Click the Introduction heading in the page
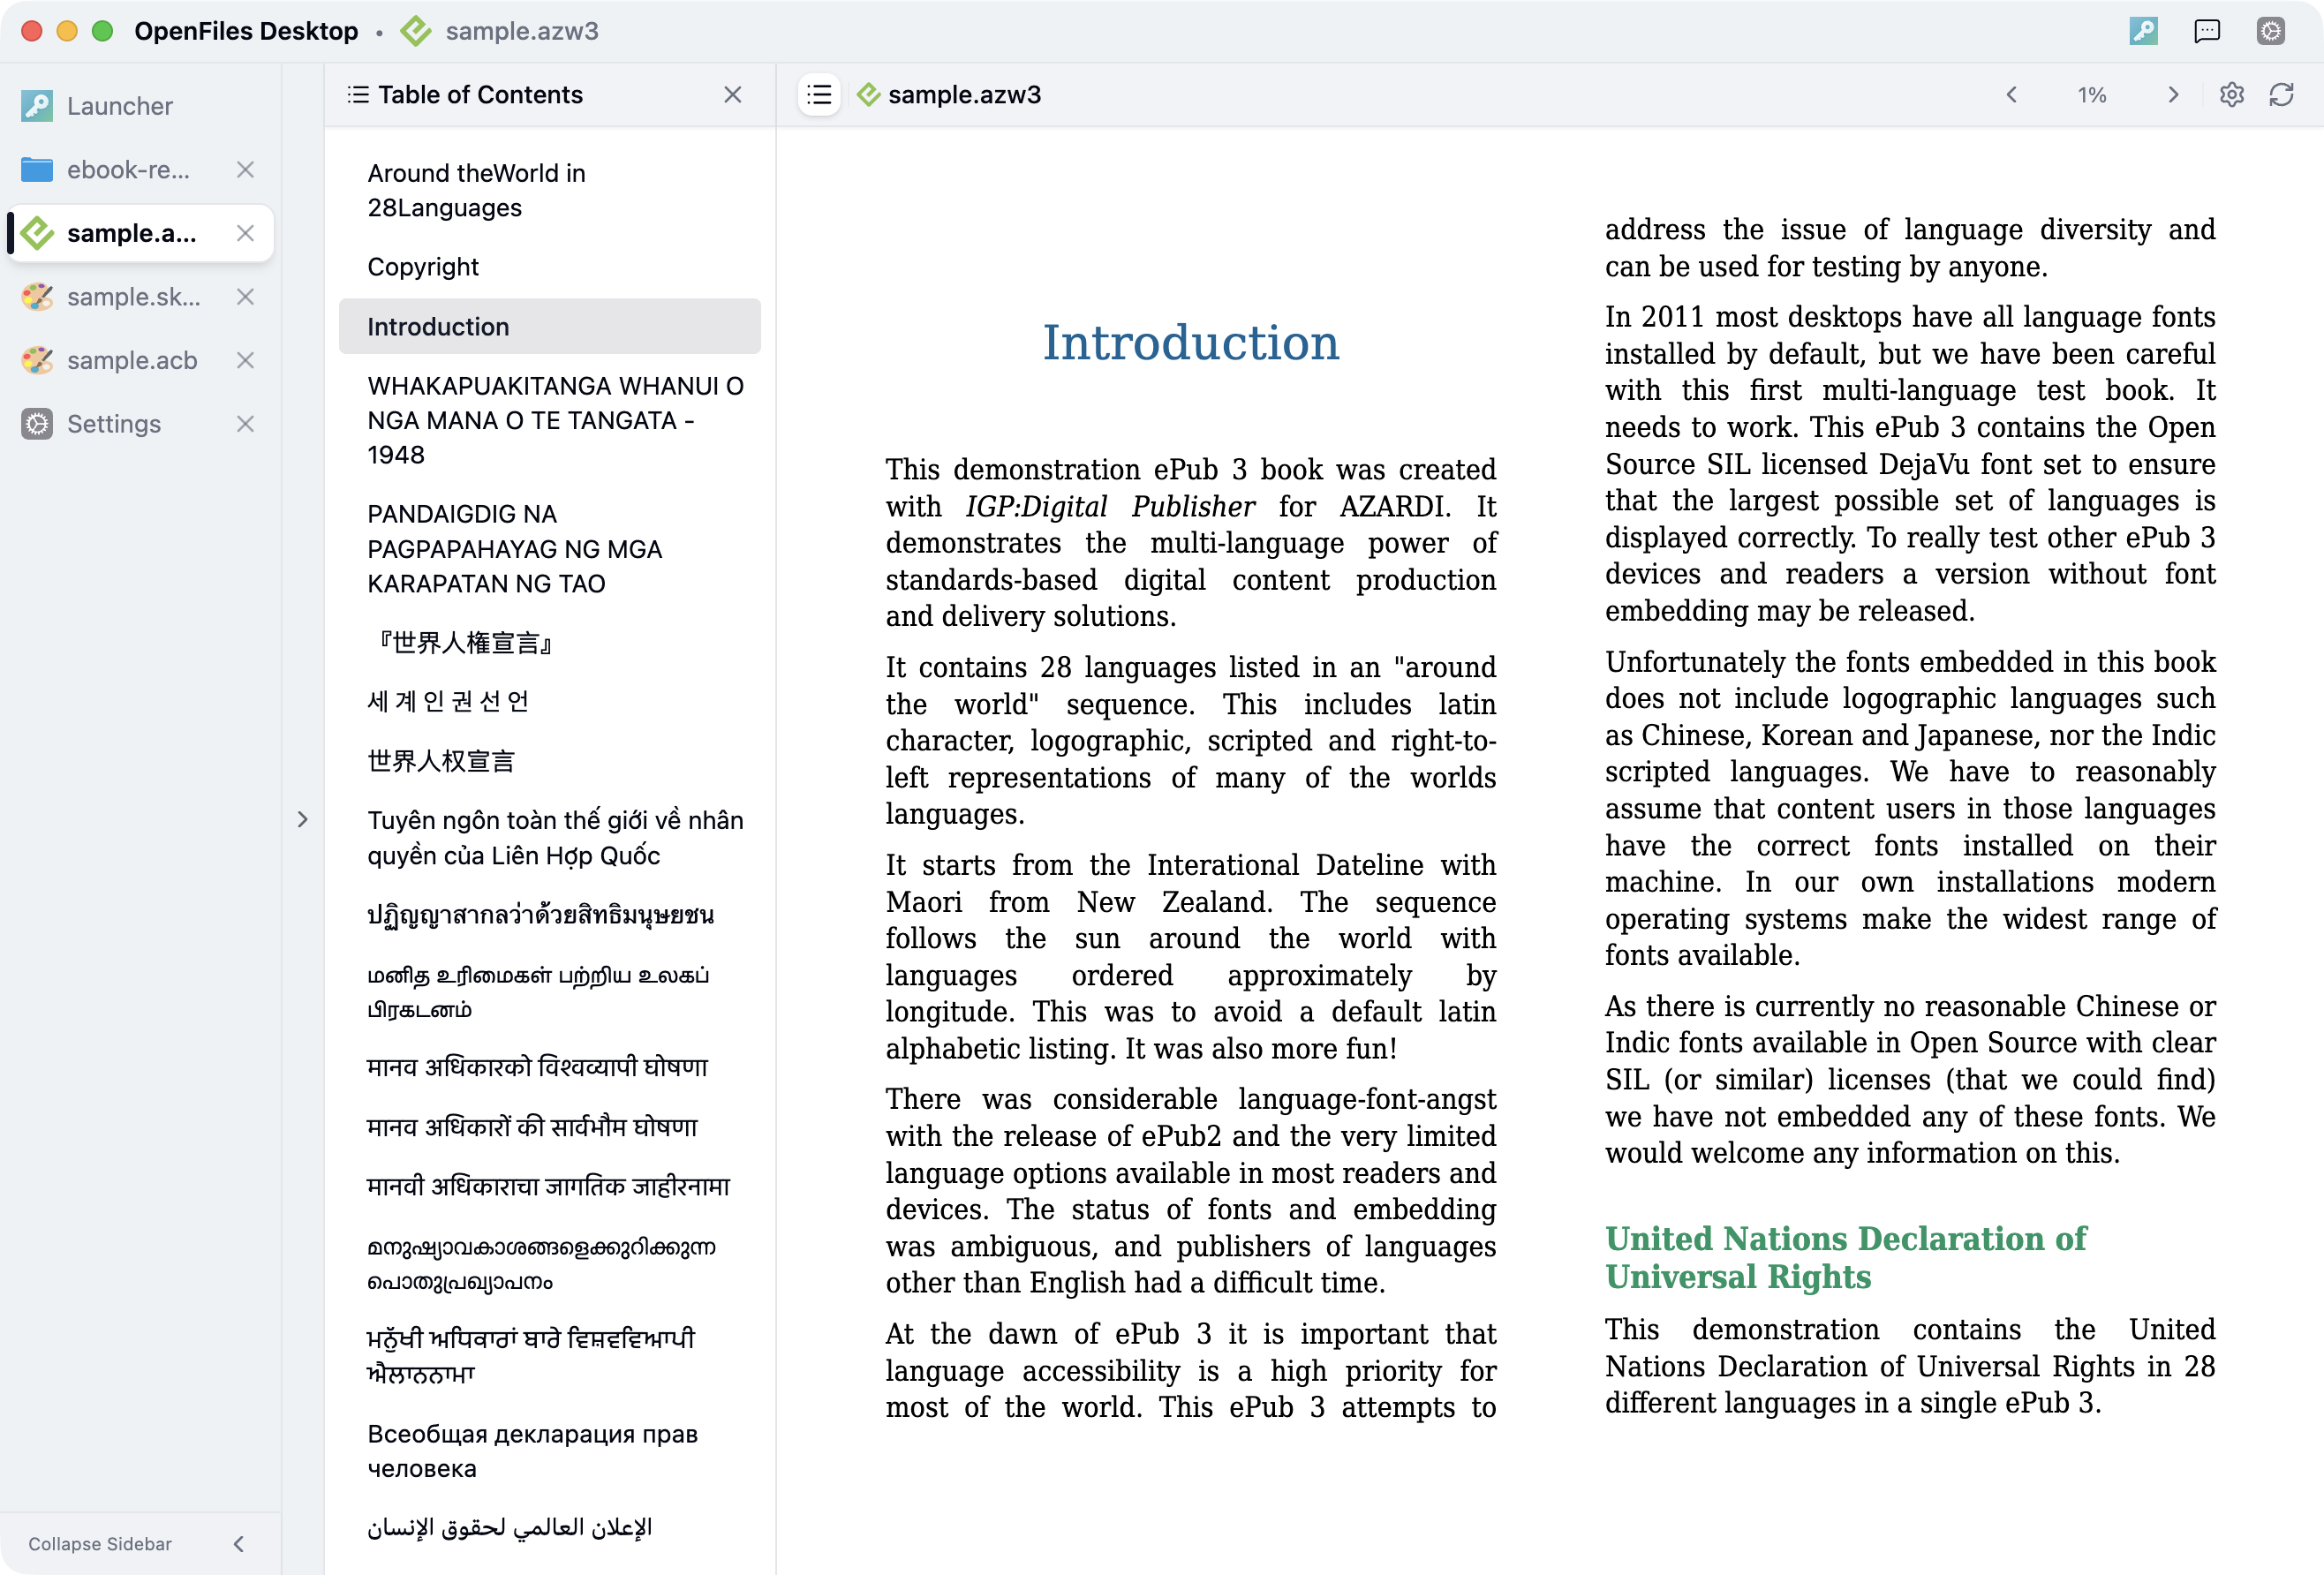 [1191, 343]
